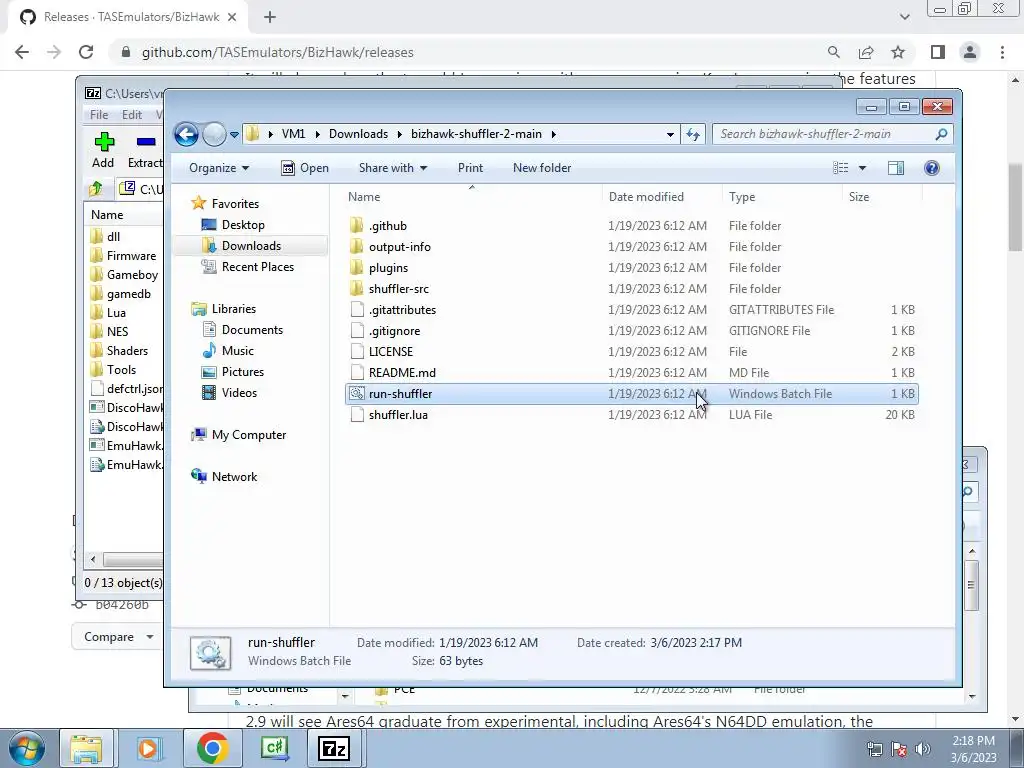Open a new Chrome tab
Viewport: 1024px width, 768px height.
(x=270, y=18)
